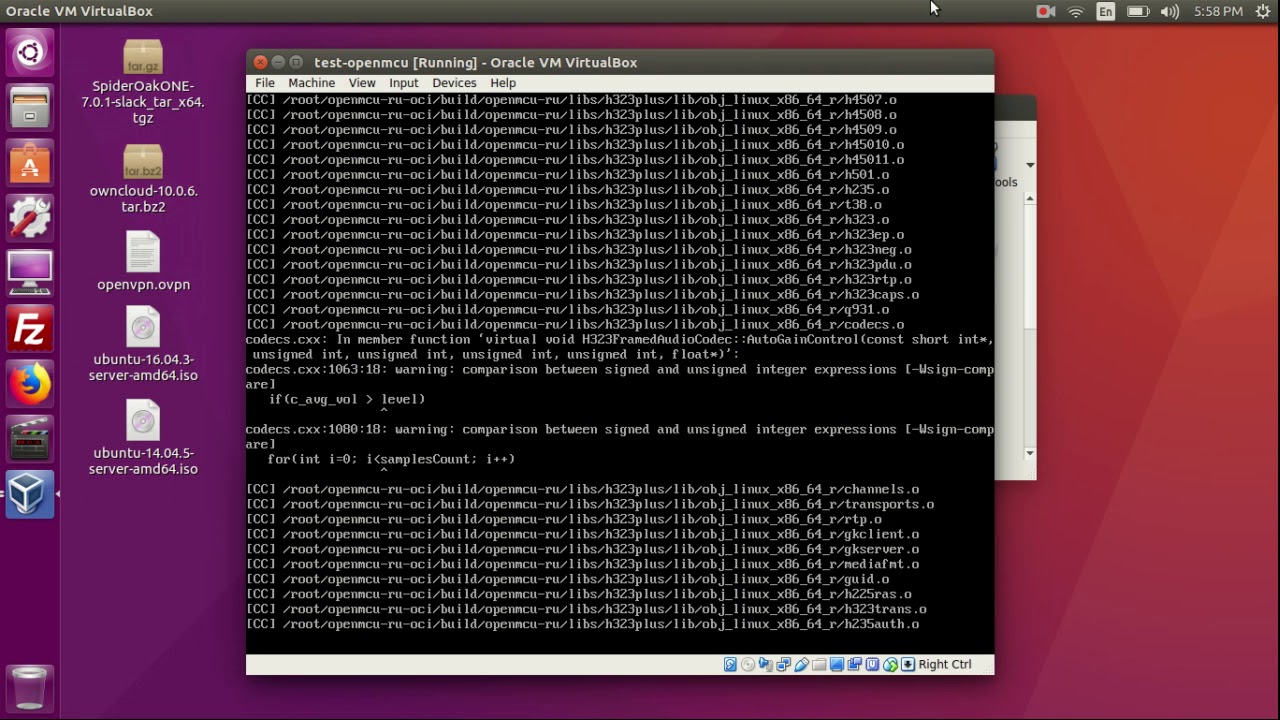Select ubuntu-14.04.5-server-amd64.iso desktop file
Image resolution: width=1280 pixels, height=720 pixels.
tap(143, 437)
